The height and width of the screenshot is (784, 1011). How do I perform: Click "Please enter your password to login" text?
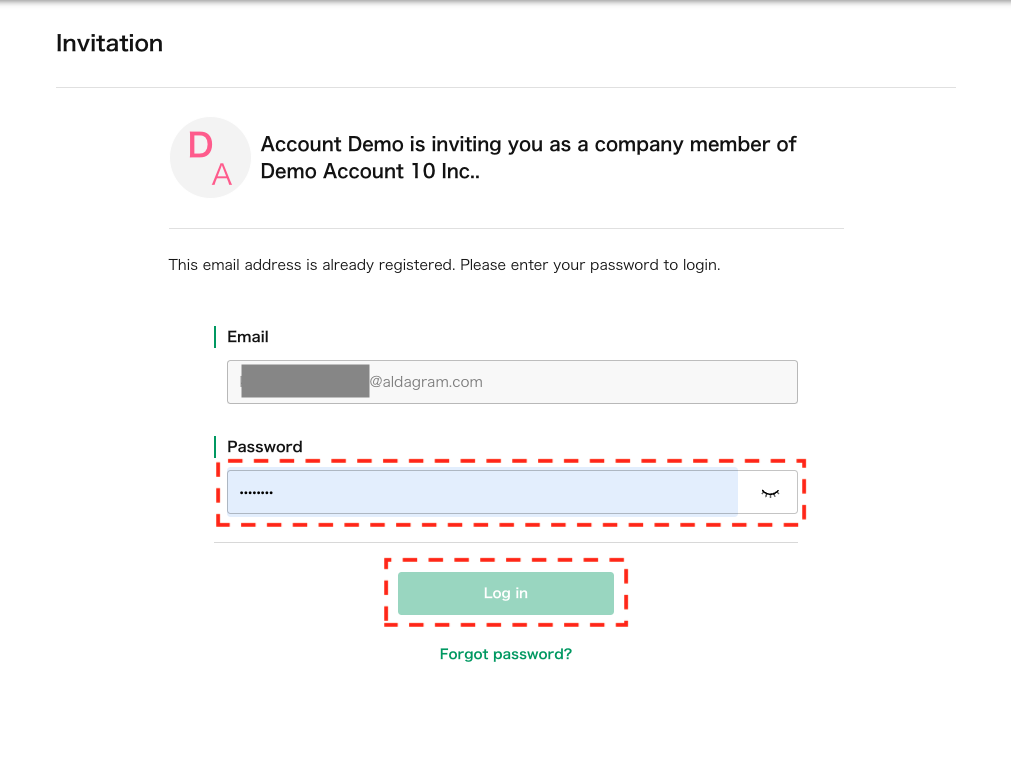click(x=590, y=265)
